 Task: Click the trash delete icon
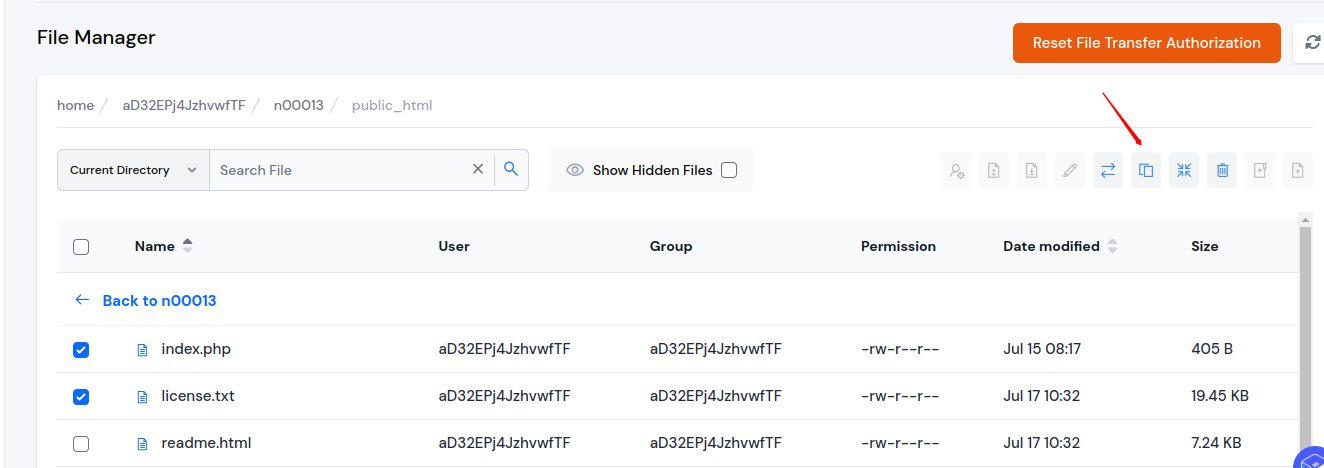pyautogui.click(x=1222, y=170)
